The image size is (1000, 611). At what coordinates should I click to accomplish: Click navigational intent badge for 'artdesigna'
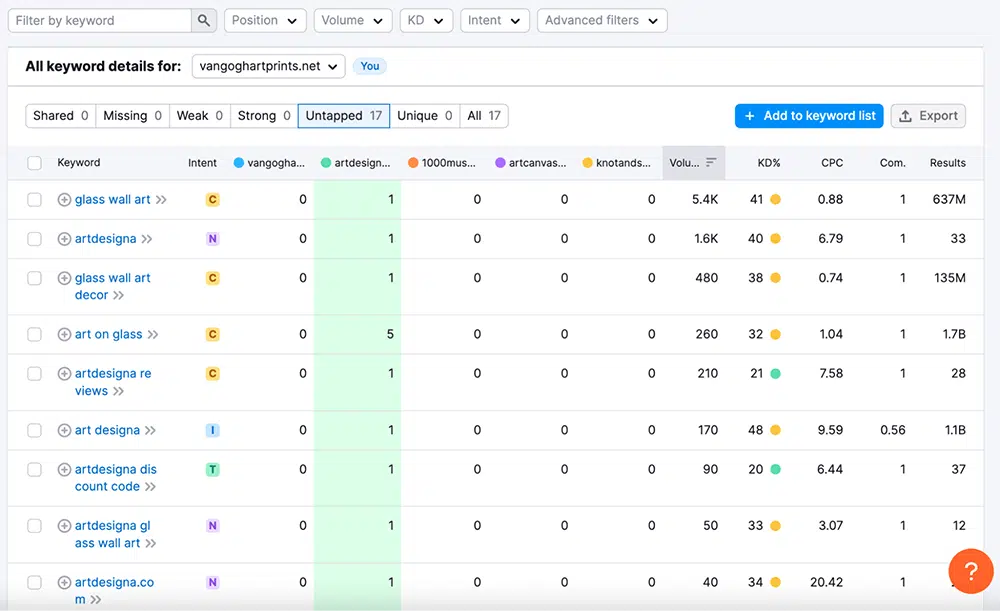point(212,239)
